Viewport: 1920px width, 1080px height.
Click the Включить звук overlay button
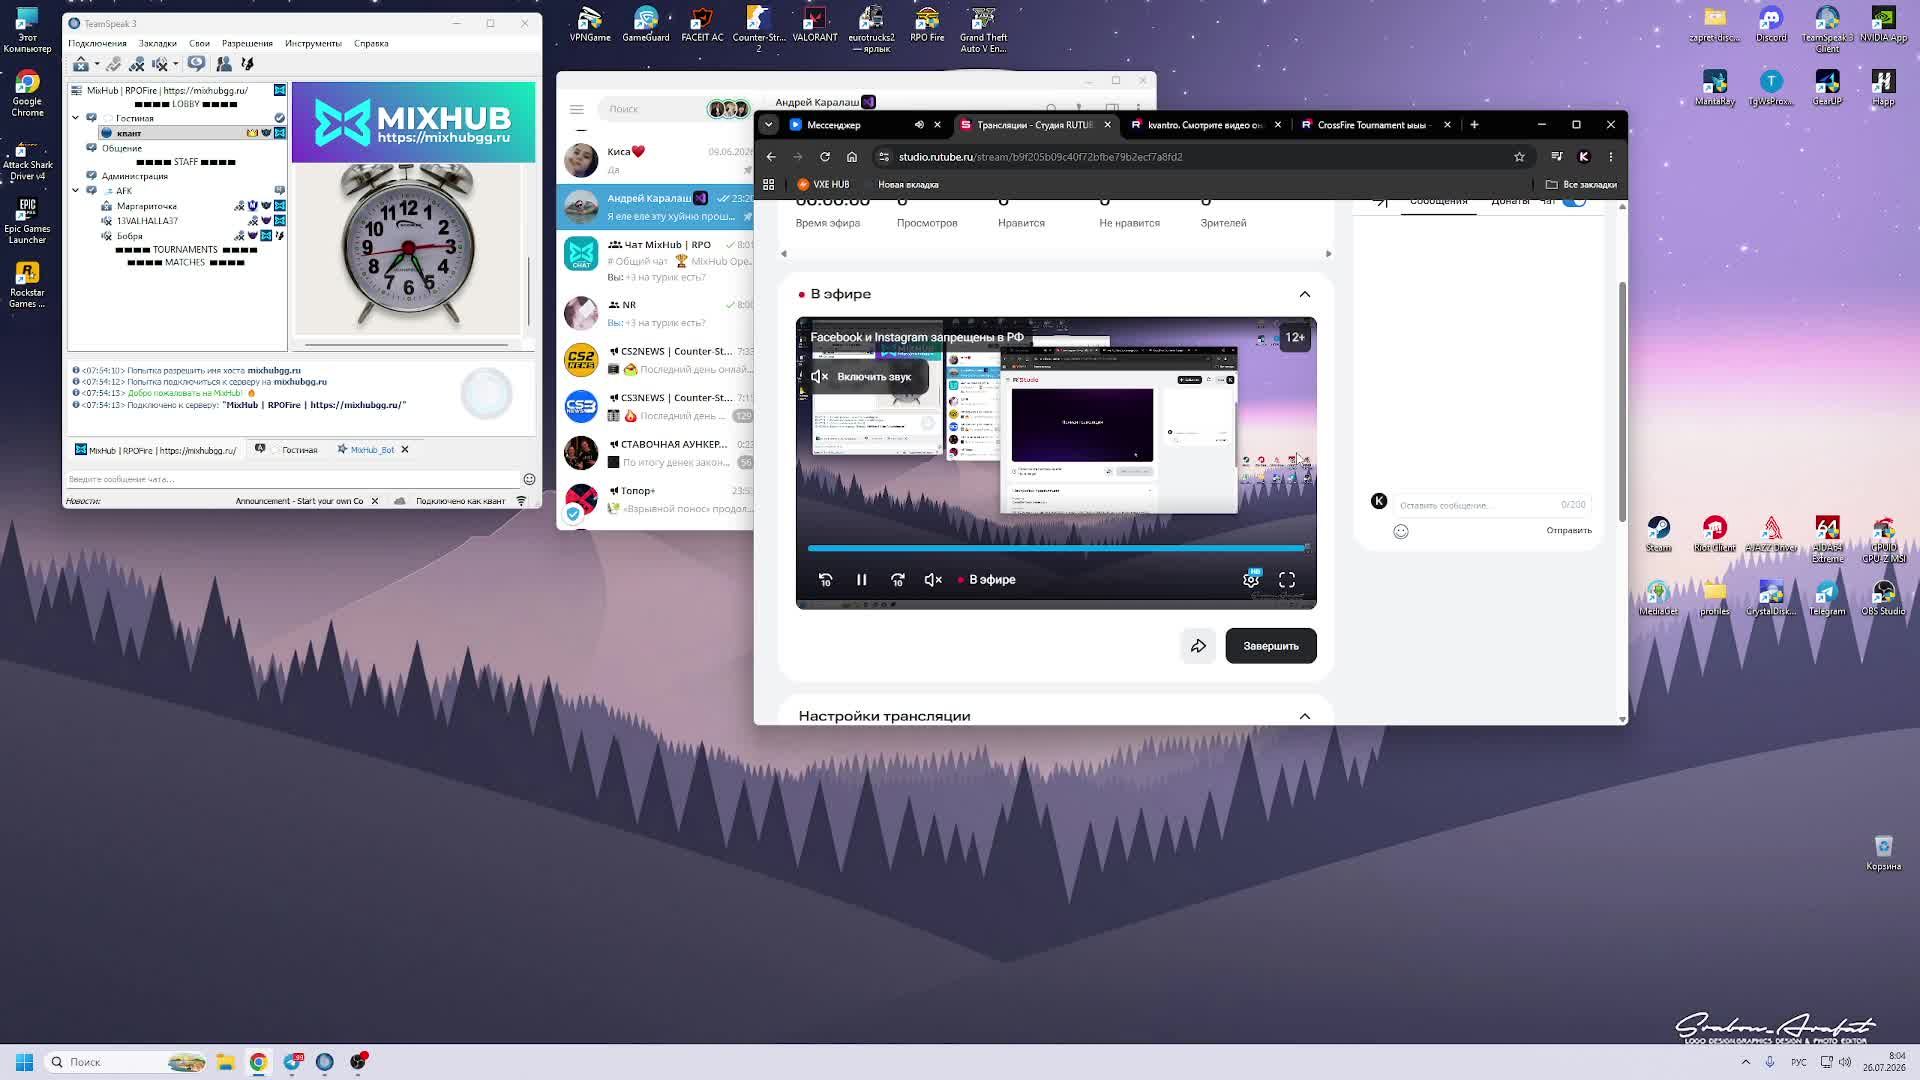point(863,377)
